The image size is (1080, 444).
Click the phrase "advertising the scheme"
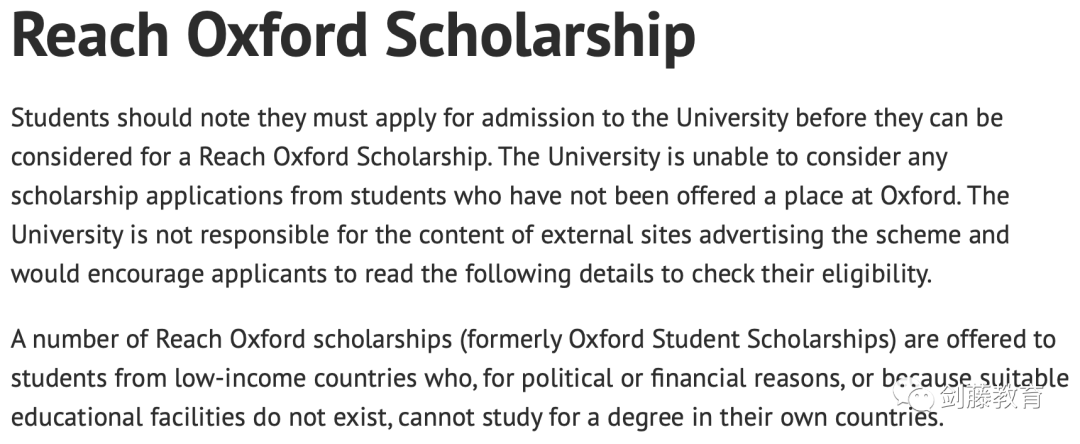click(x=831, y=236)
